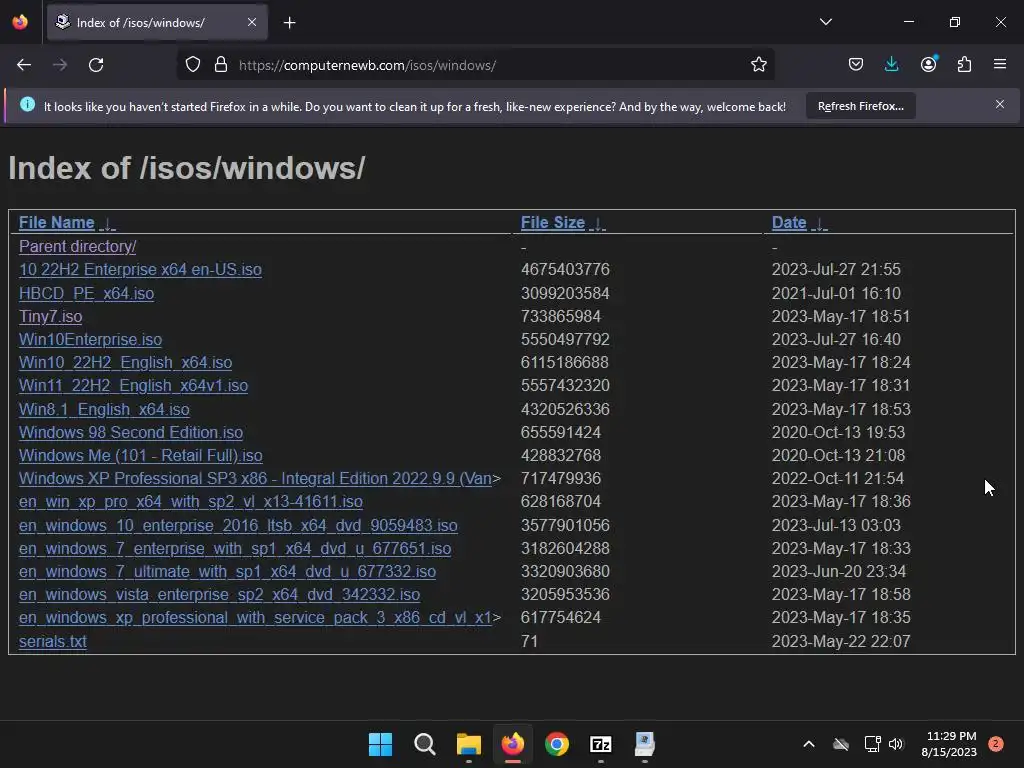Image resolution: width=1024 pixels, height=768 pixels.
Task: Open Firefox account menu
Action: pyautogui.click(x=928, y=65)
